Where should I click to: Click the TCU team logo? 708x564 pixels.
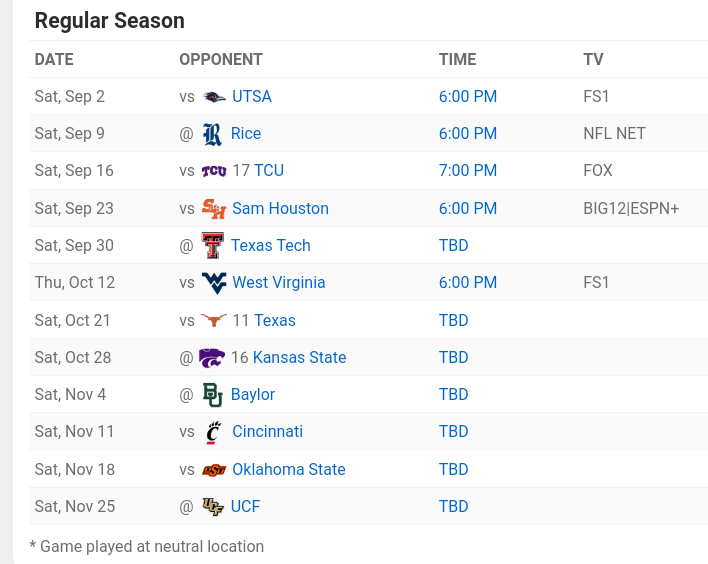(214, 171)
